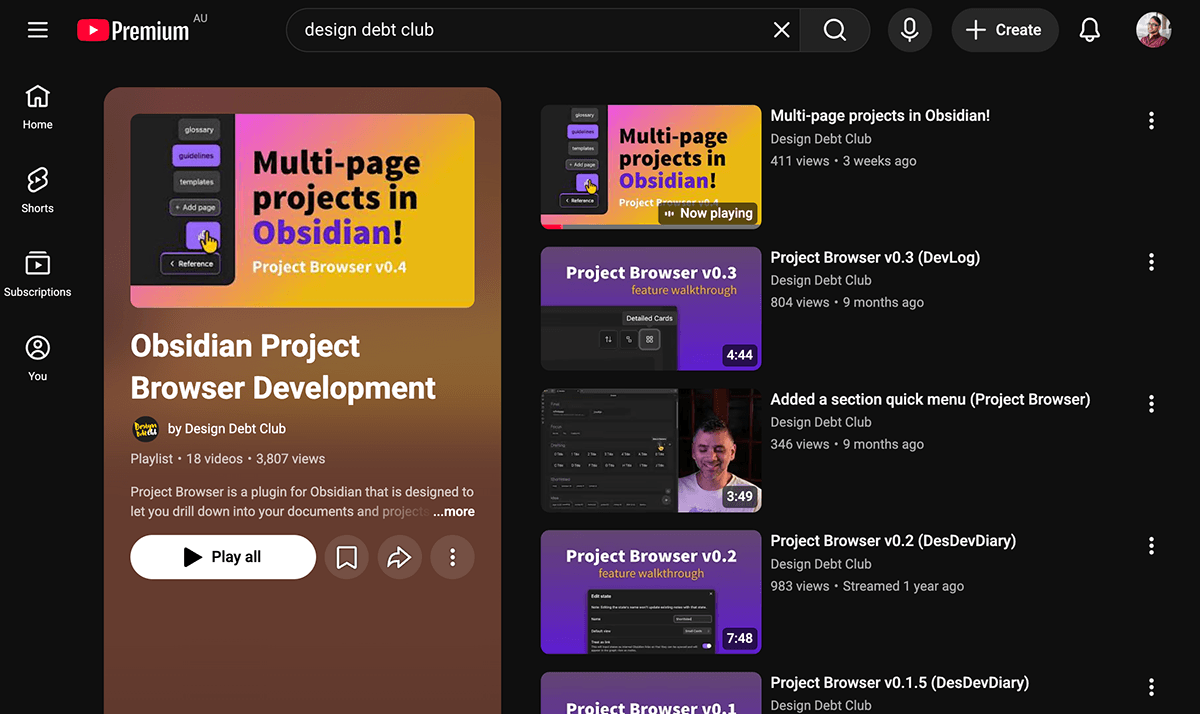1200x714 pixels.
Task: Open the Added a section quick menu thumbnail
Action: tap(651, 451)
